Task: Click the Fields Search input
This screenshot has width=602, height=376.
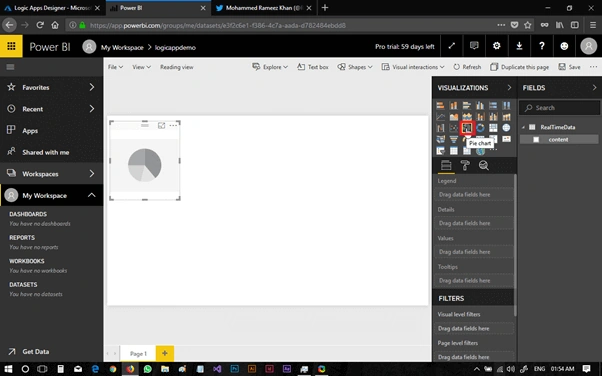Action: click(x=559, y=108)
